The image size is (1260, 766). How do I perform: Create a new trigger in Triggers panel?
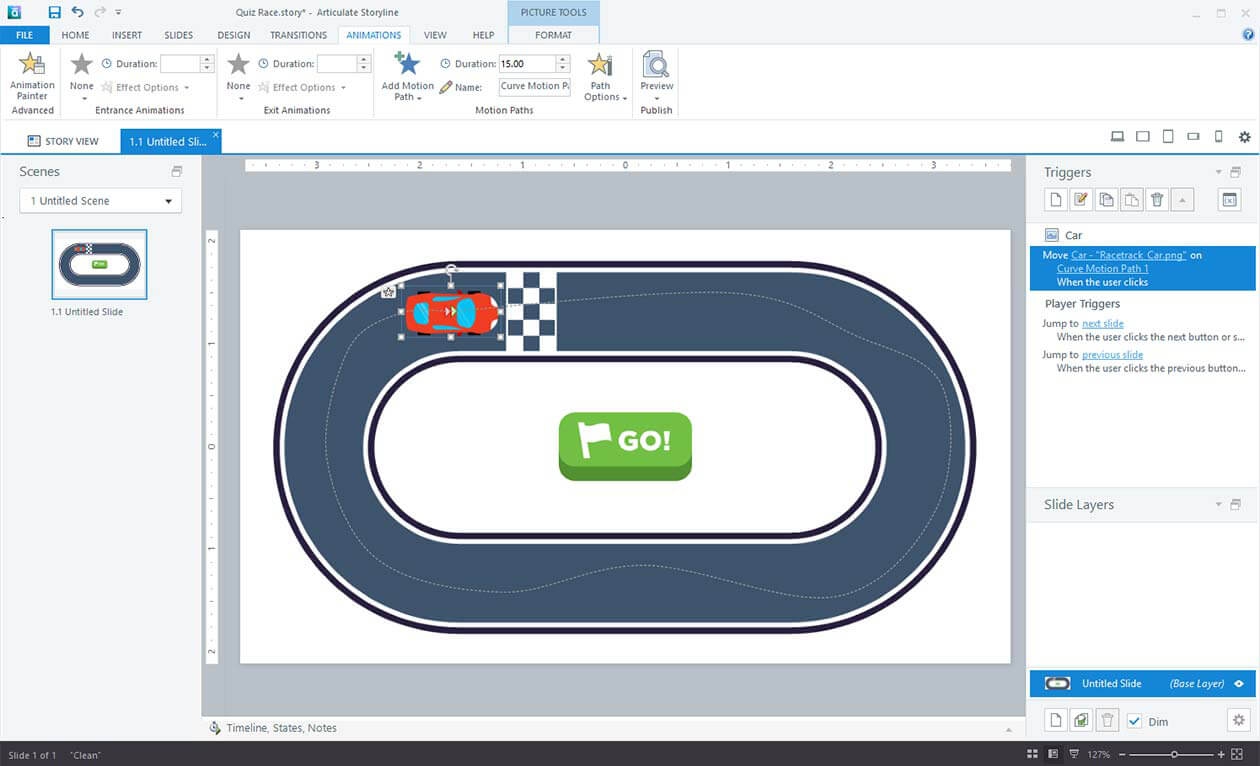(x=1055, y=200)
